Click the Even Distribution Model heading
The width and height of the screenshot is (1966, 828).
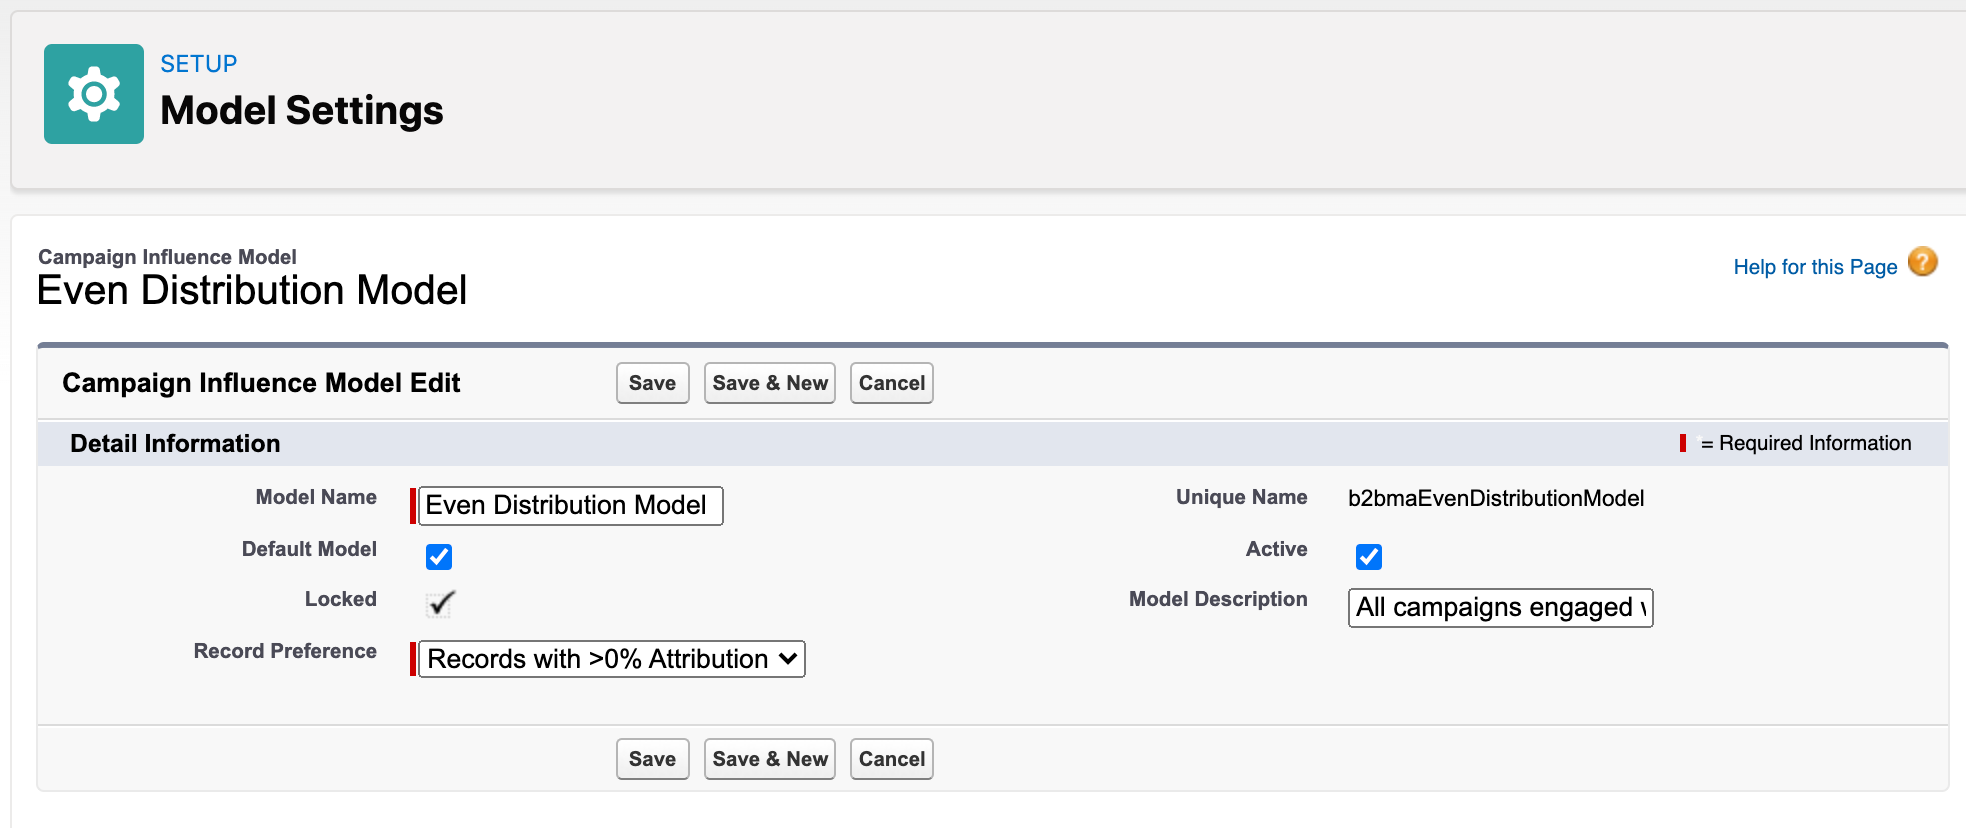click(252, 290)
